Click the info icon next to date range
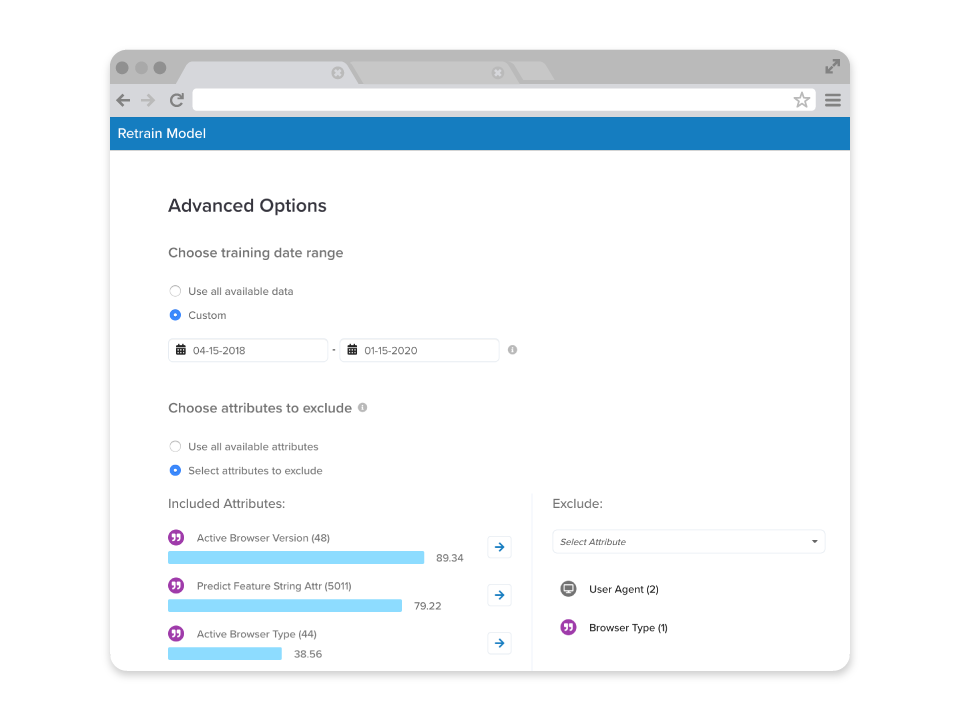The height and width of the screenshot is (720, 960). click(512, 350)
